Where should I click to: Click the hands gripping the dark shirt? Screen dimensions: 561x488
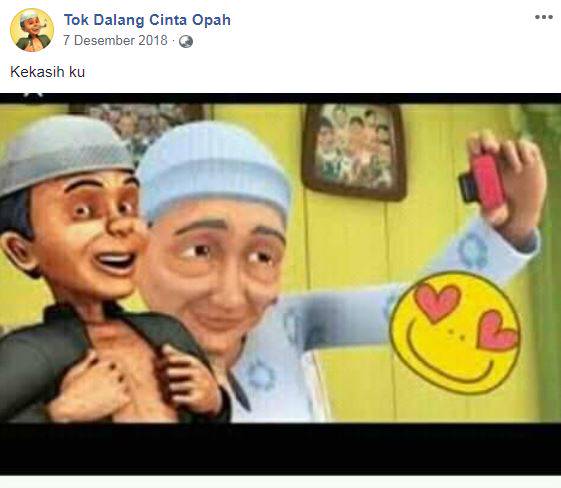pos(136,381)
